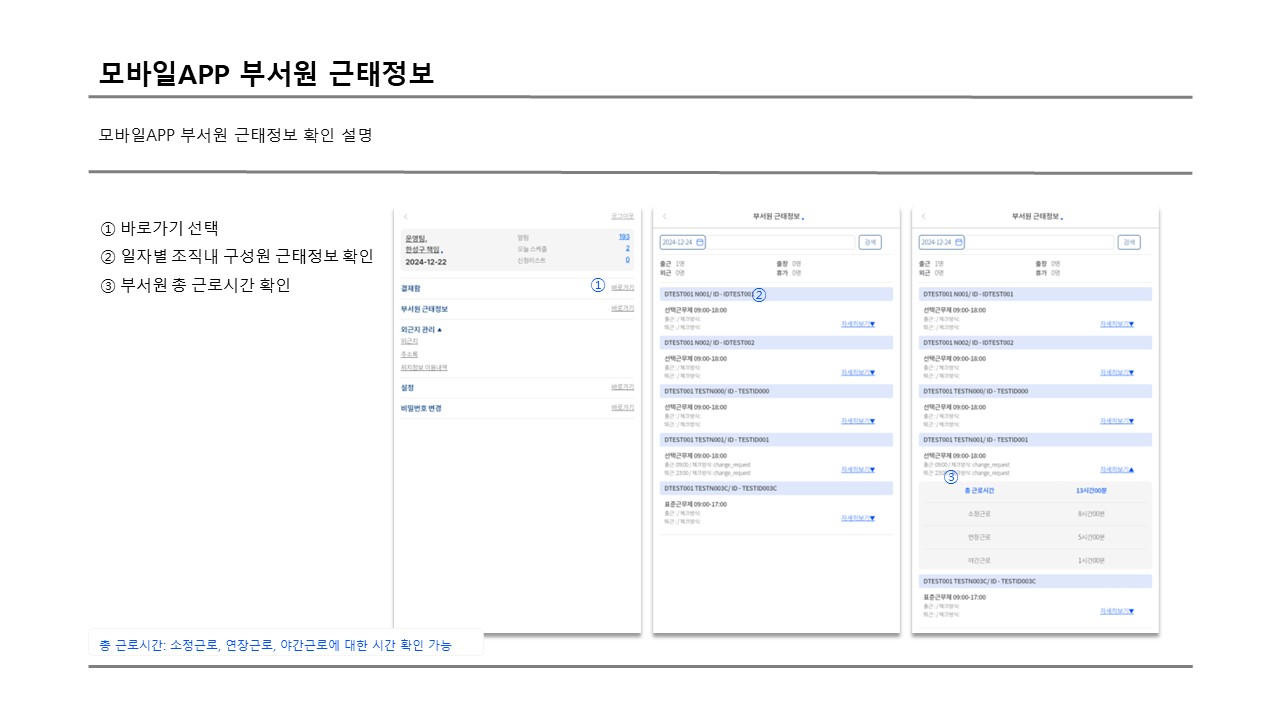Expand 자세히보기 for IDTEST001 on the right screen

(1117, 324)
